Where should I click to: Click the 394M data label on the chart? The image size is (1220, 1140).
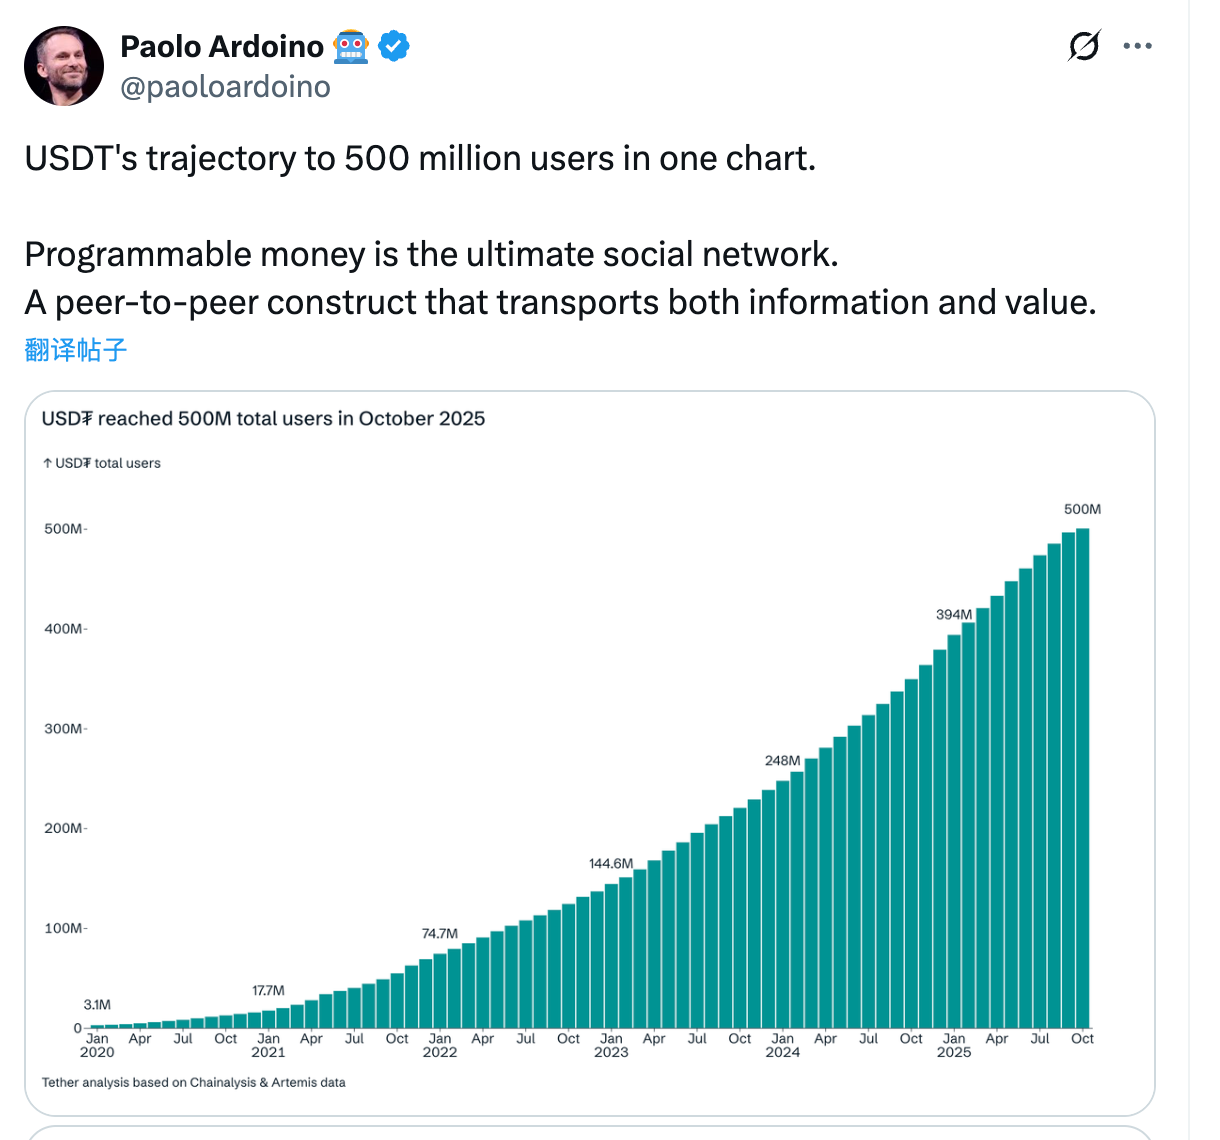click(x=952, y=614)
